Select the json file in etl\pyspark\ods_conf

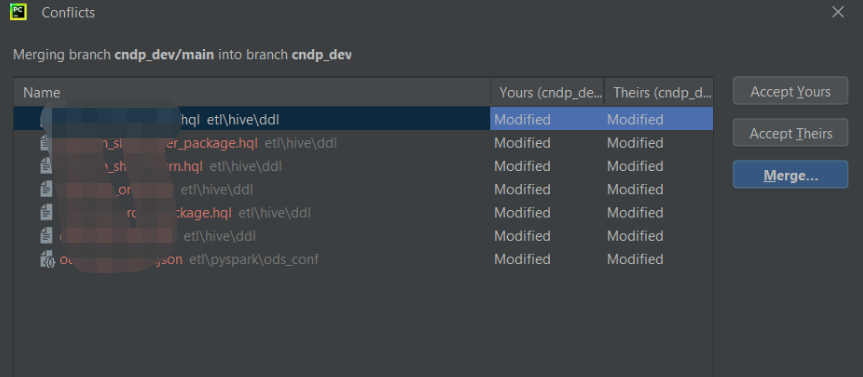(363, 259)
